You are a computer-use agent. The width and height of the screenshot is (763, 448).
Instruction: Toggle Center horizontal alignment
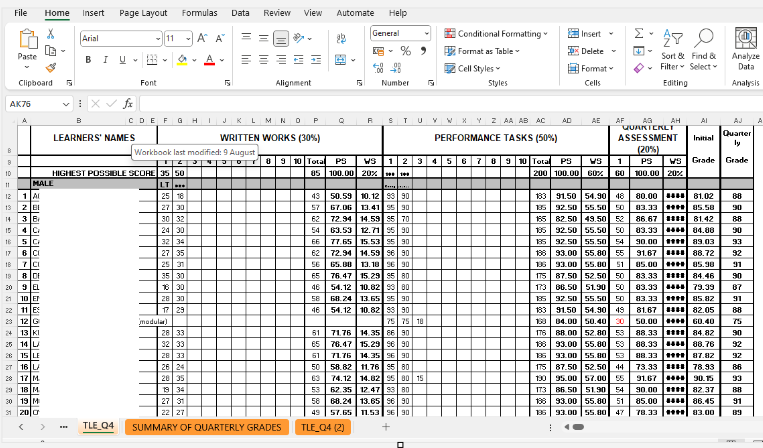click(264, 59)
